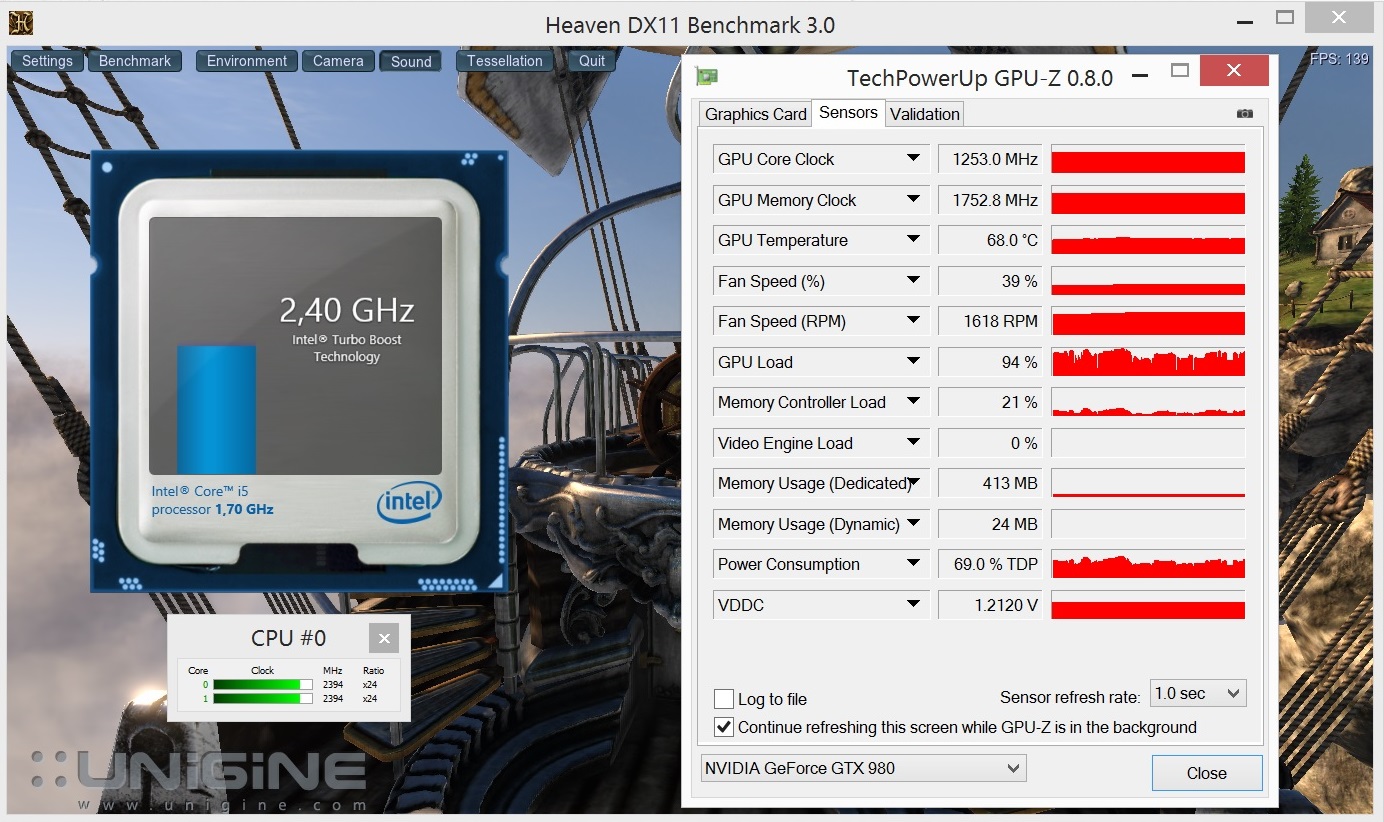Click the blue Turbo Boost frequency bar
Viewport: 1384px width, 822px height.
click(217, 409)
